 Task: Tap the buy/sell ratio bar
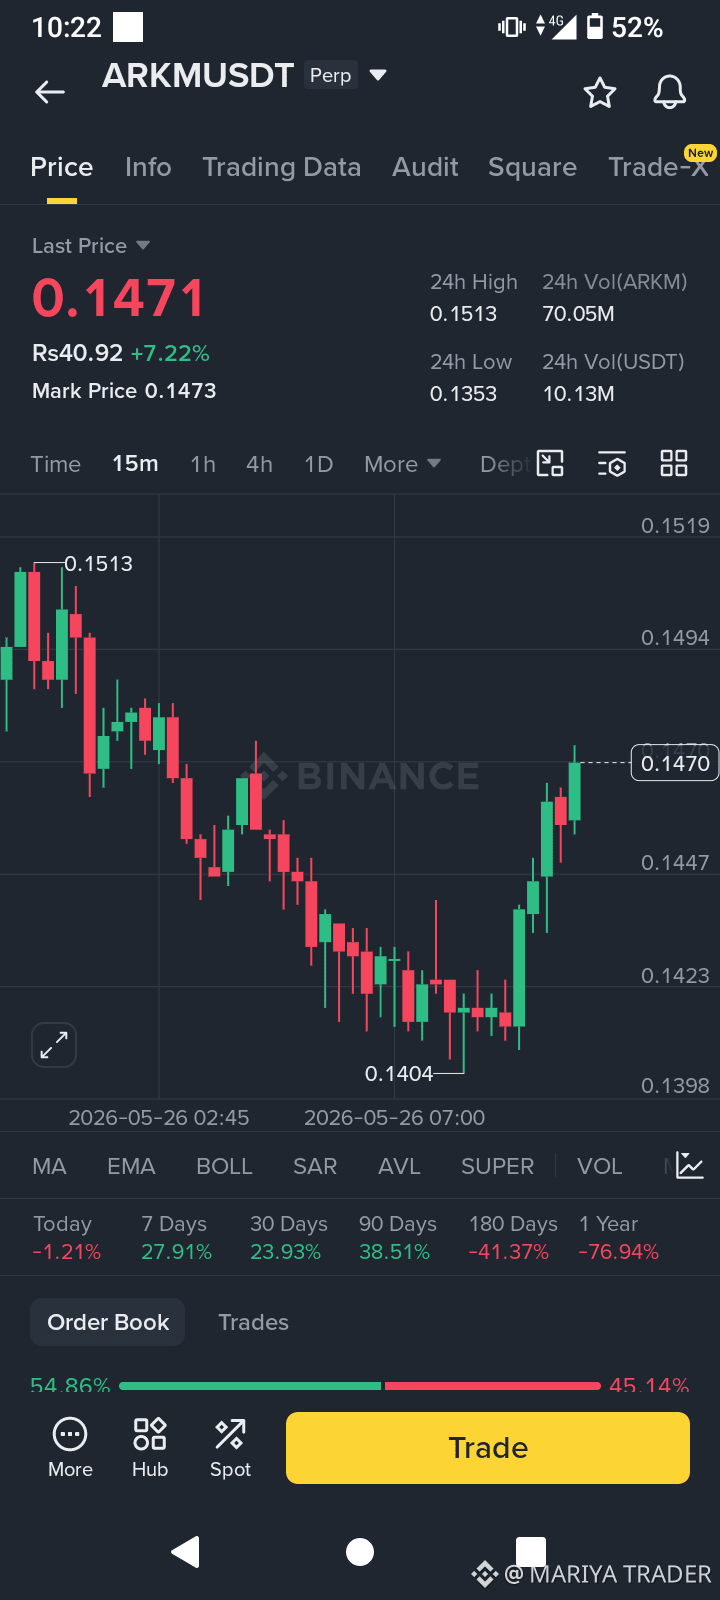(360, 1386)
